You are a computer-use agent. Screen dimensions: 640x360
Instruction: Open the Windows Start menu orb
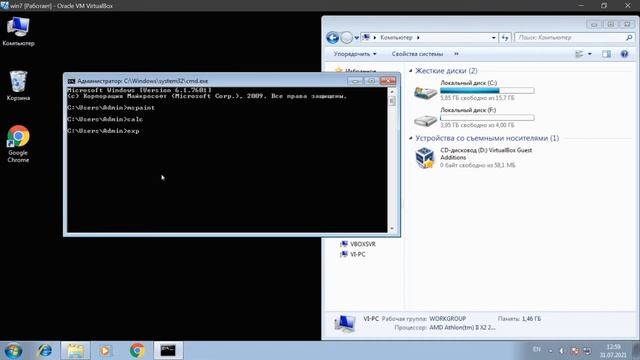click(13, 351)
